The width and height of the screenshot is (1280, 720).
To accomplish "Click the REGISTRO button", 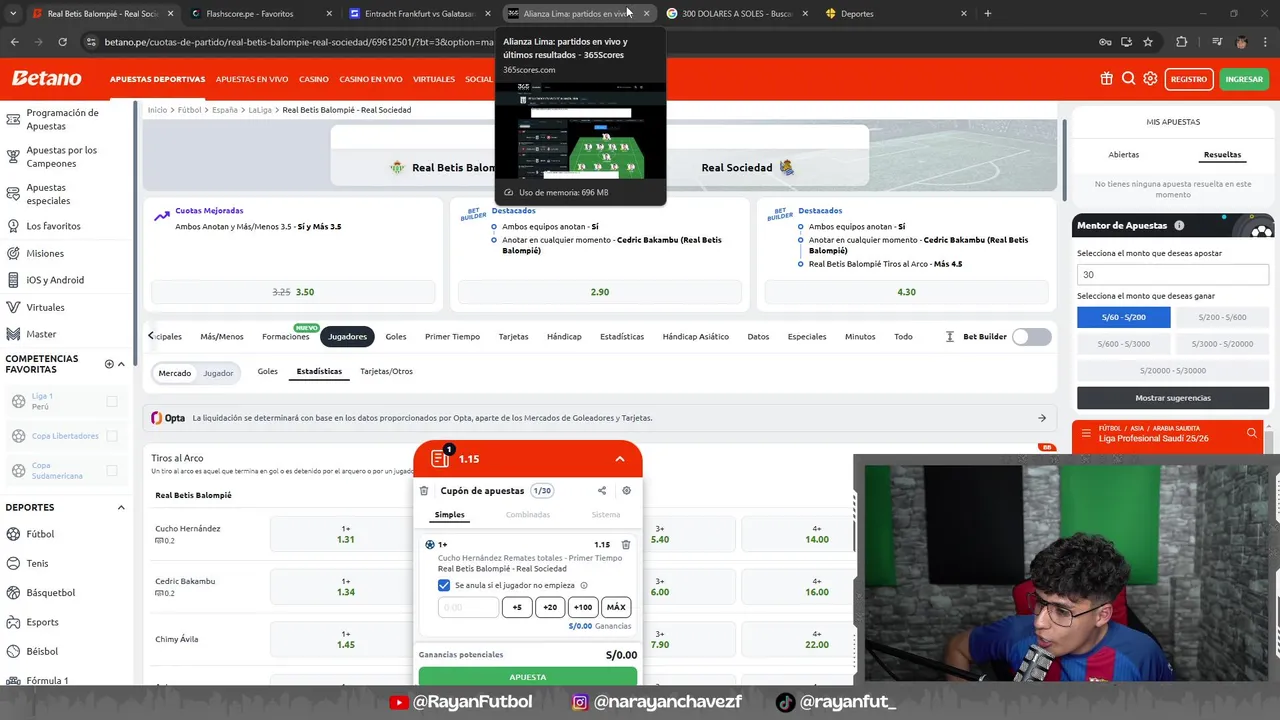I will (x=1189, y=79).
